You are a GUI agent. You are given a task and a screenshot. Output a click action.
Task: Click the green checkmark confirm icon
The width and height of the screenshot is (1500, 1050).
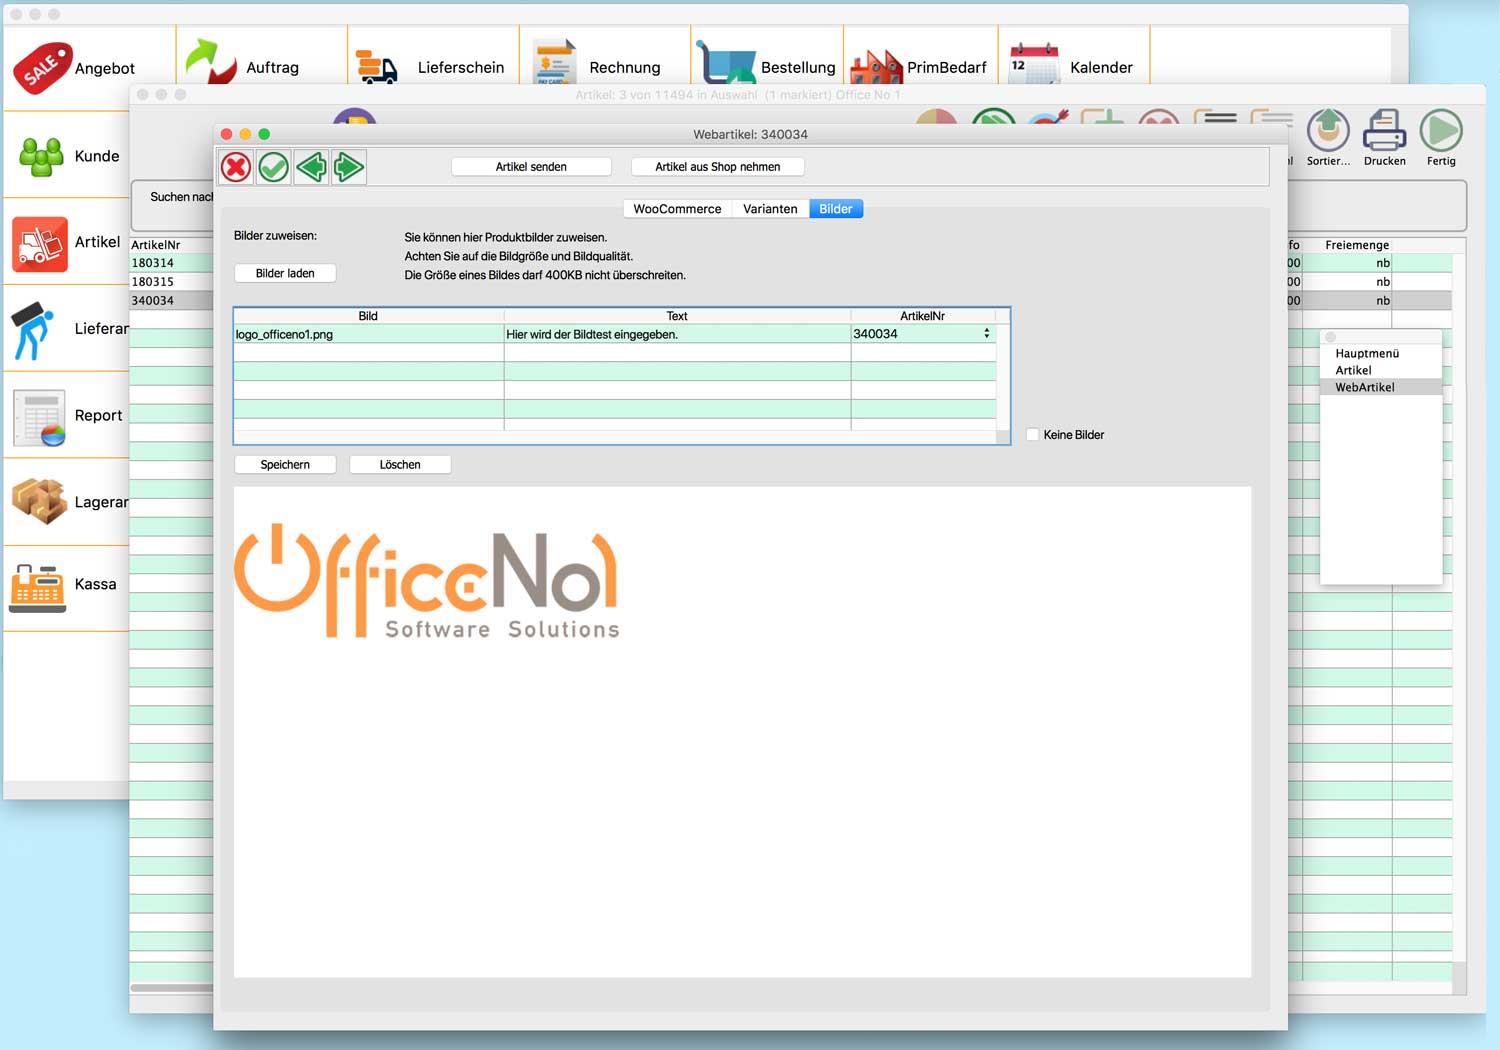click(274, 167)
